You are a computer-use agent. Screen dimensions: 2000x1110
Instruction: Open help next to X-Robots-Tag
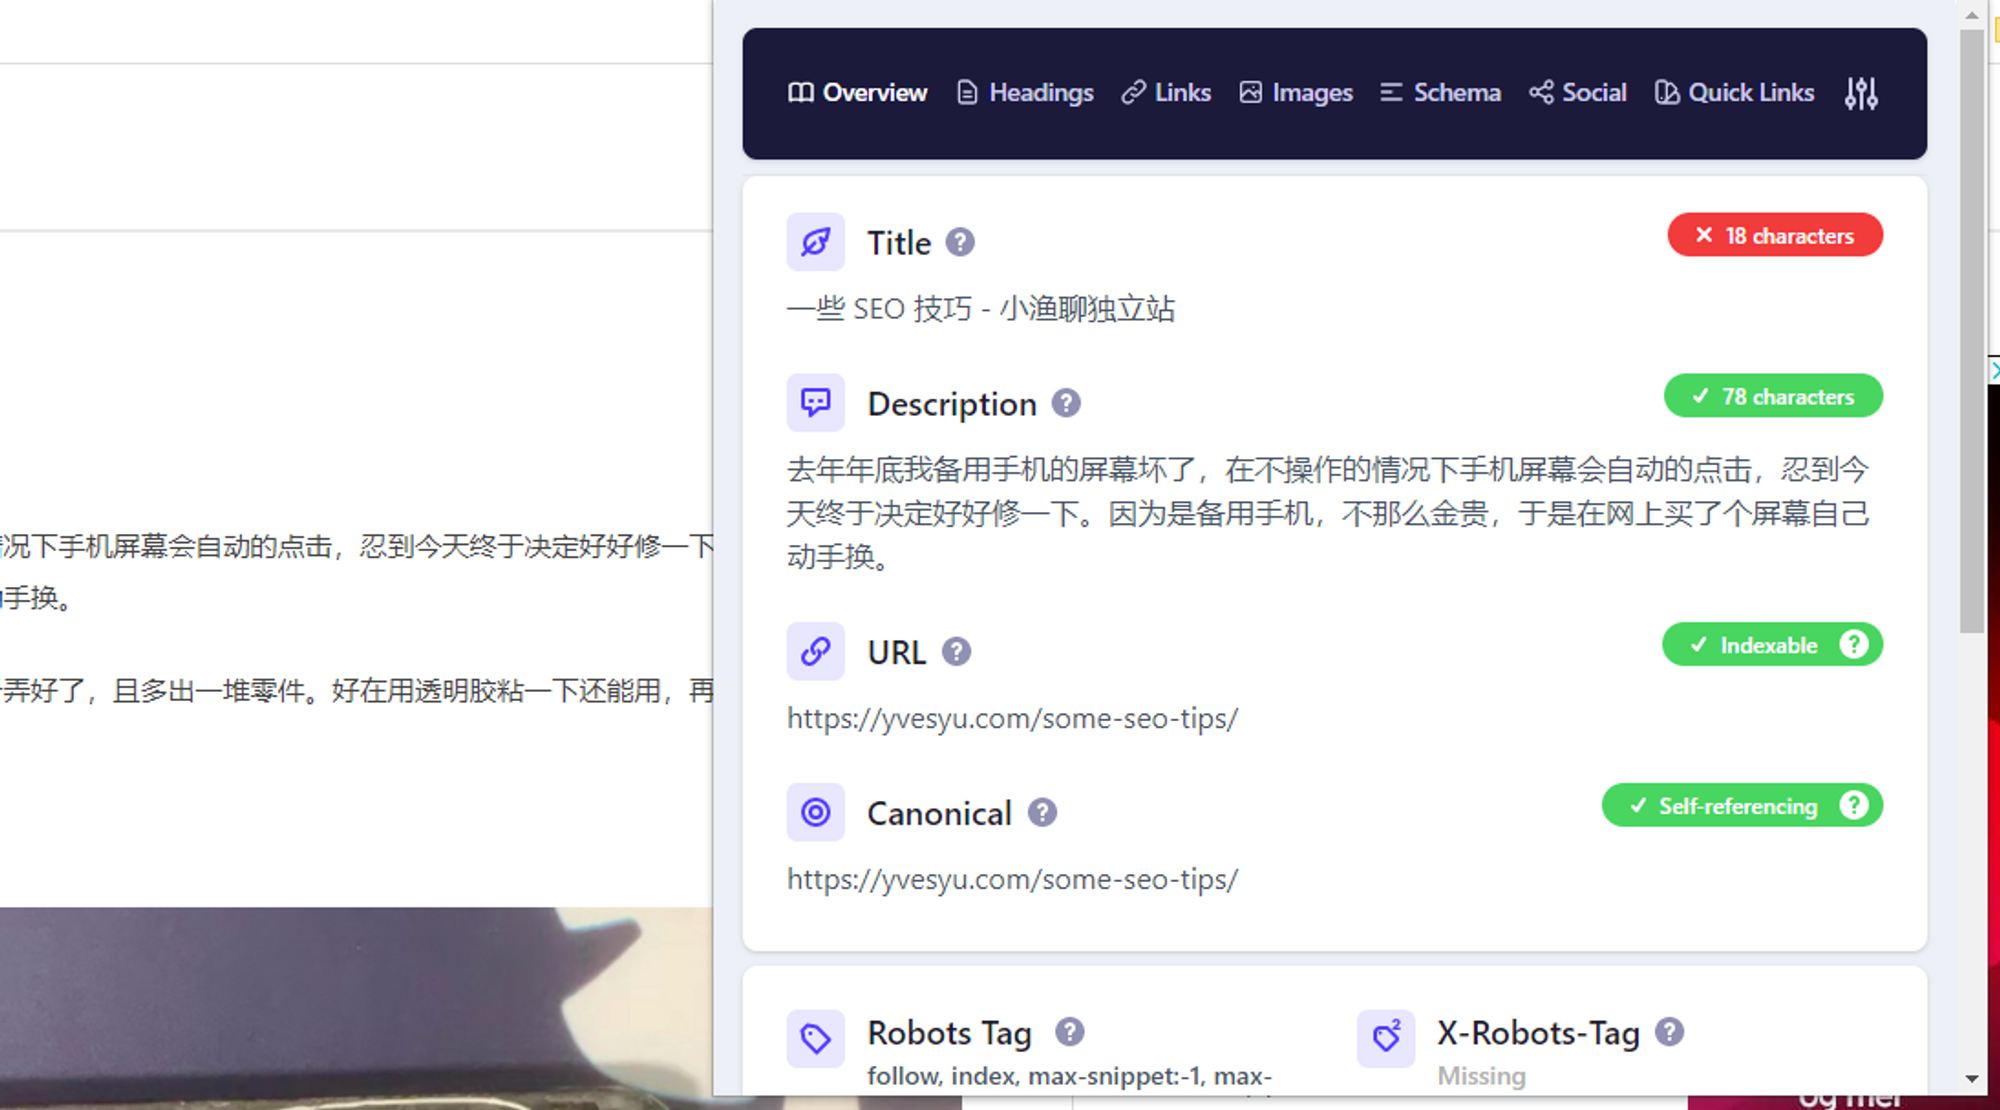[x=1669, y=1032]
